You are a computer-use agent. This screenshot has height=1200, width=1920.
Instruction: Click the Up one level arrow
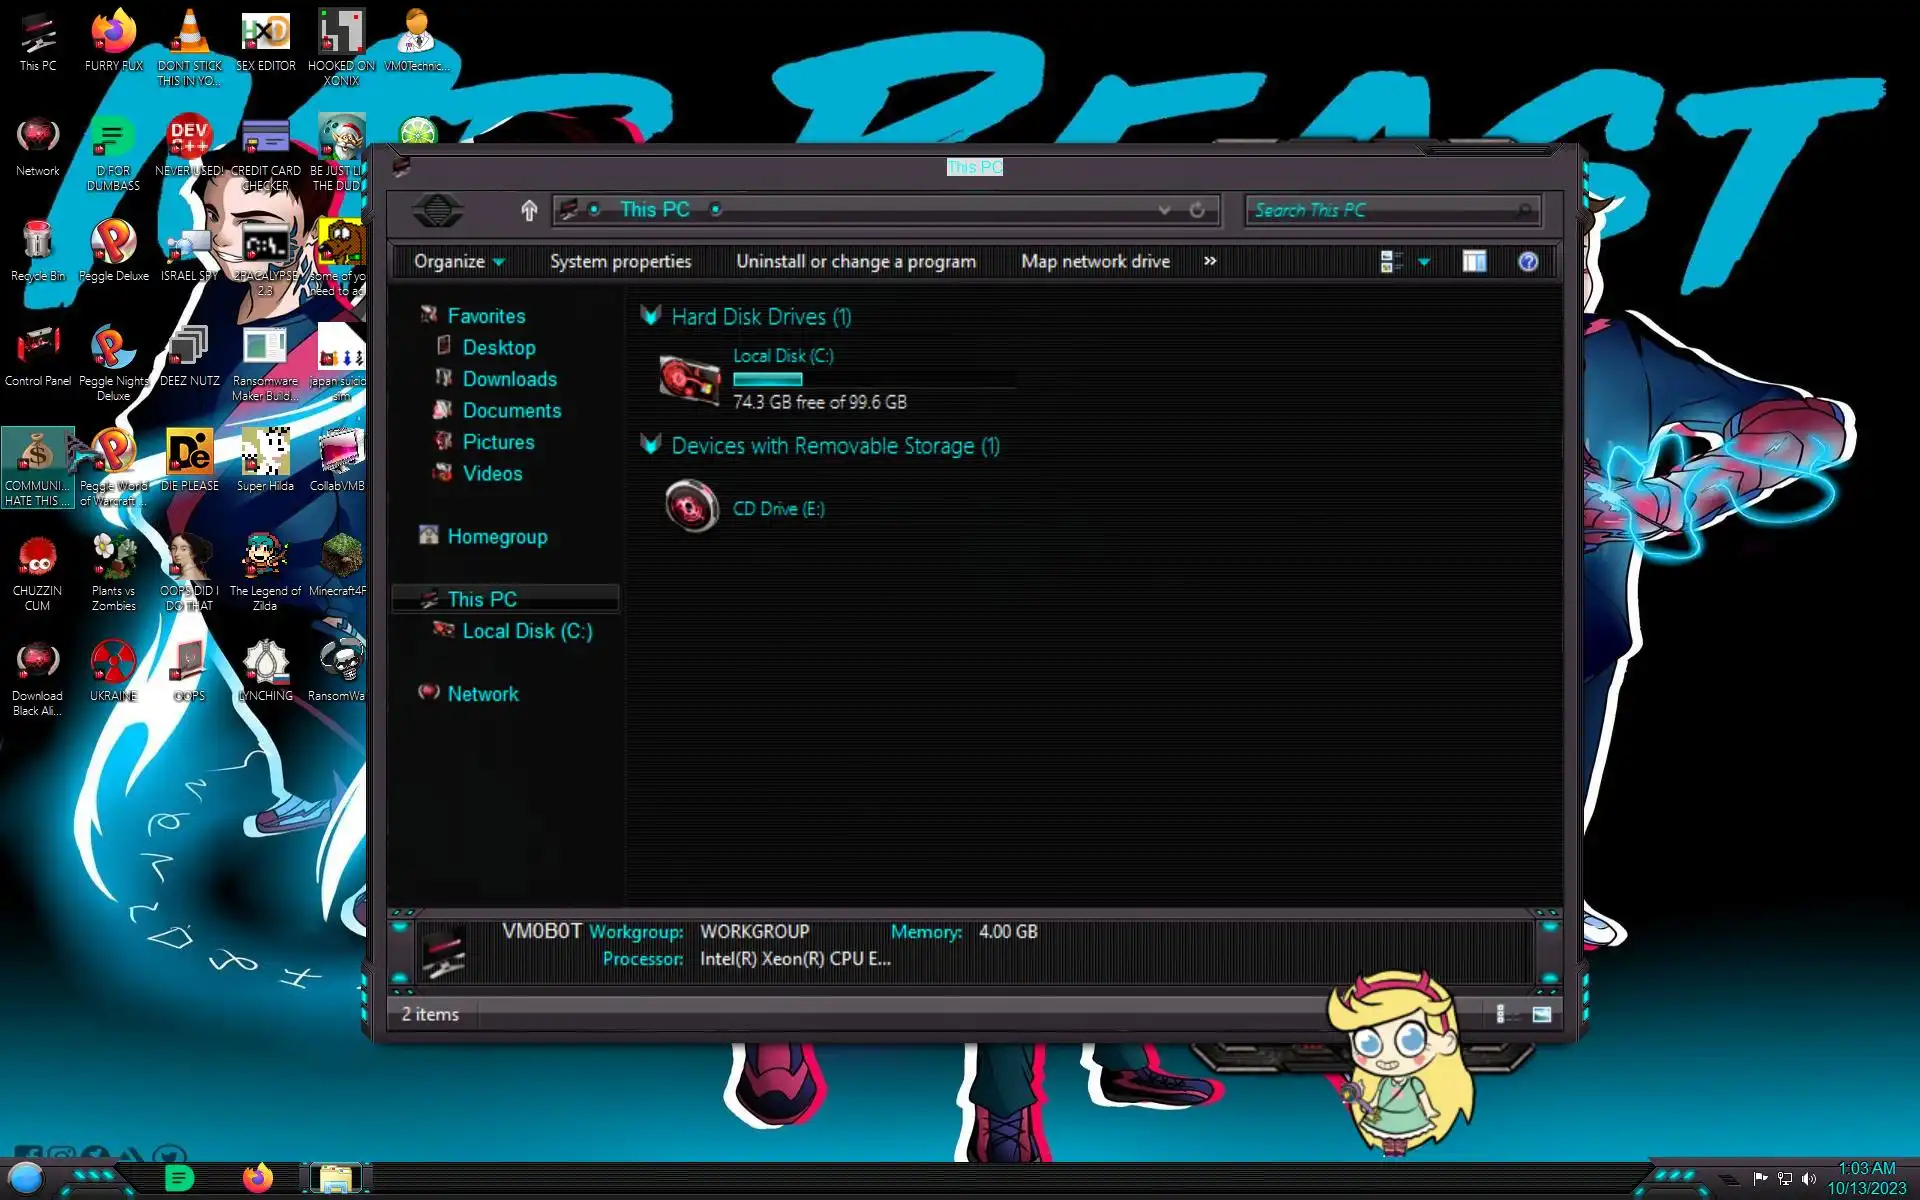tap(529, 210)
